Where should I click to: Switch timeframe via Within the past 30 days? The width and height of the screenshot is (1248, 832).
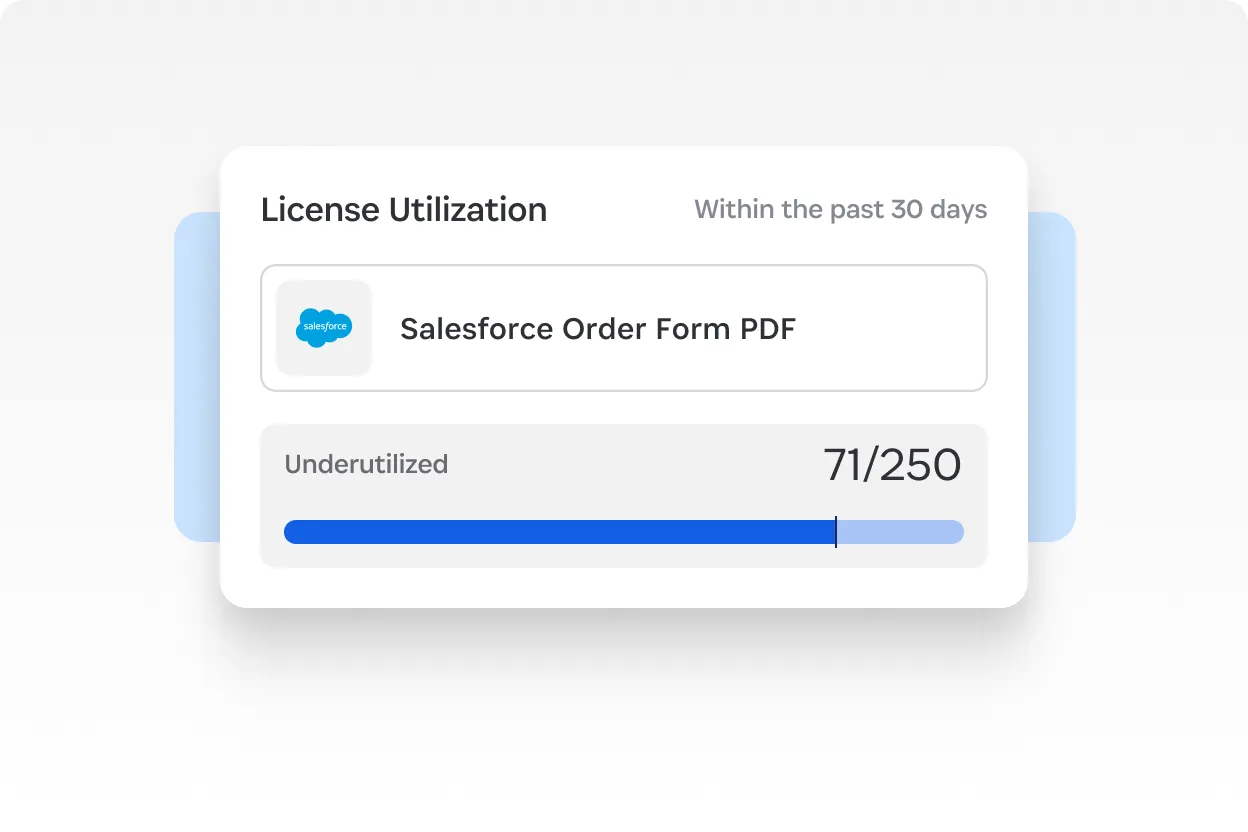tap(840, 209)
